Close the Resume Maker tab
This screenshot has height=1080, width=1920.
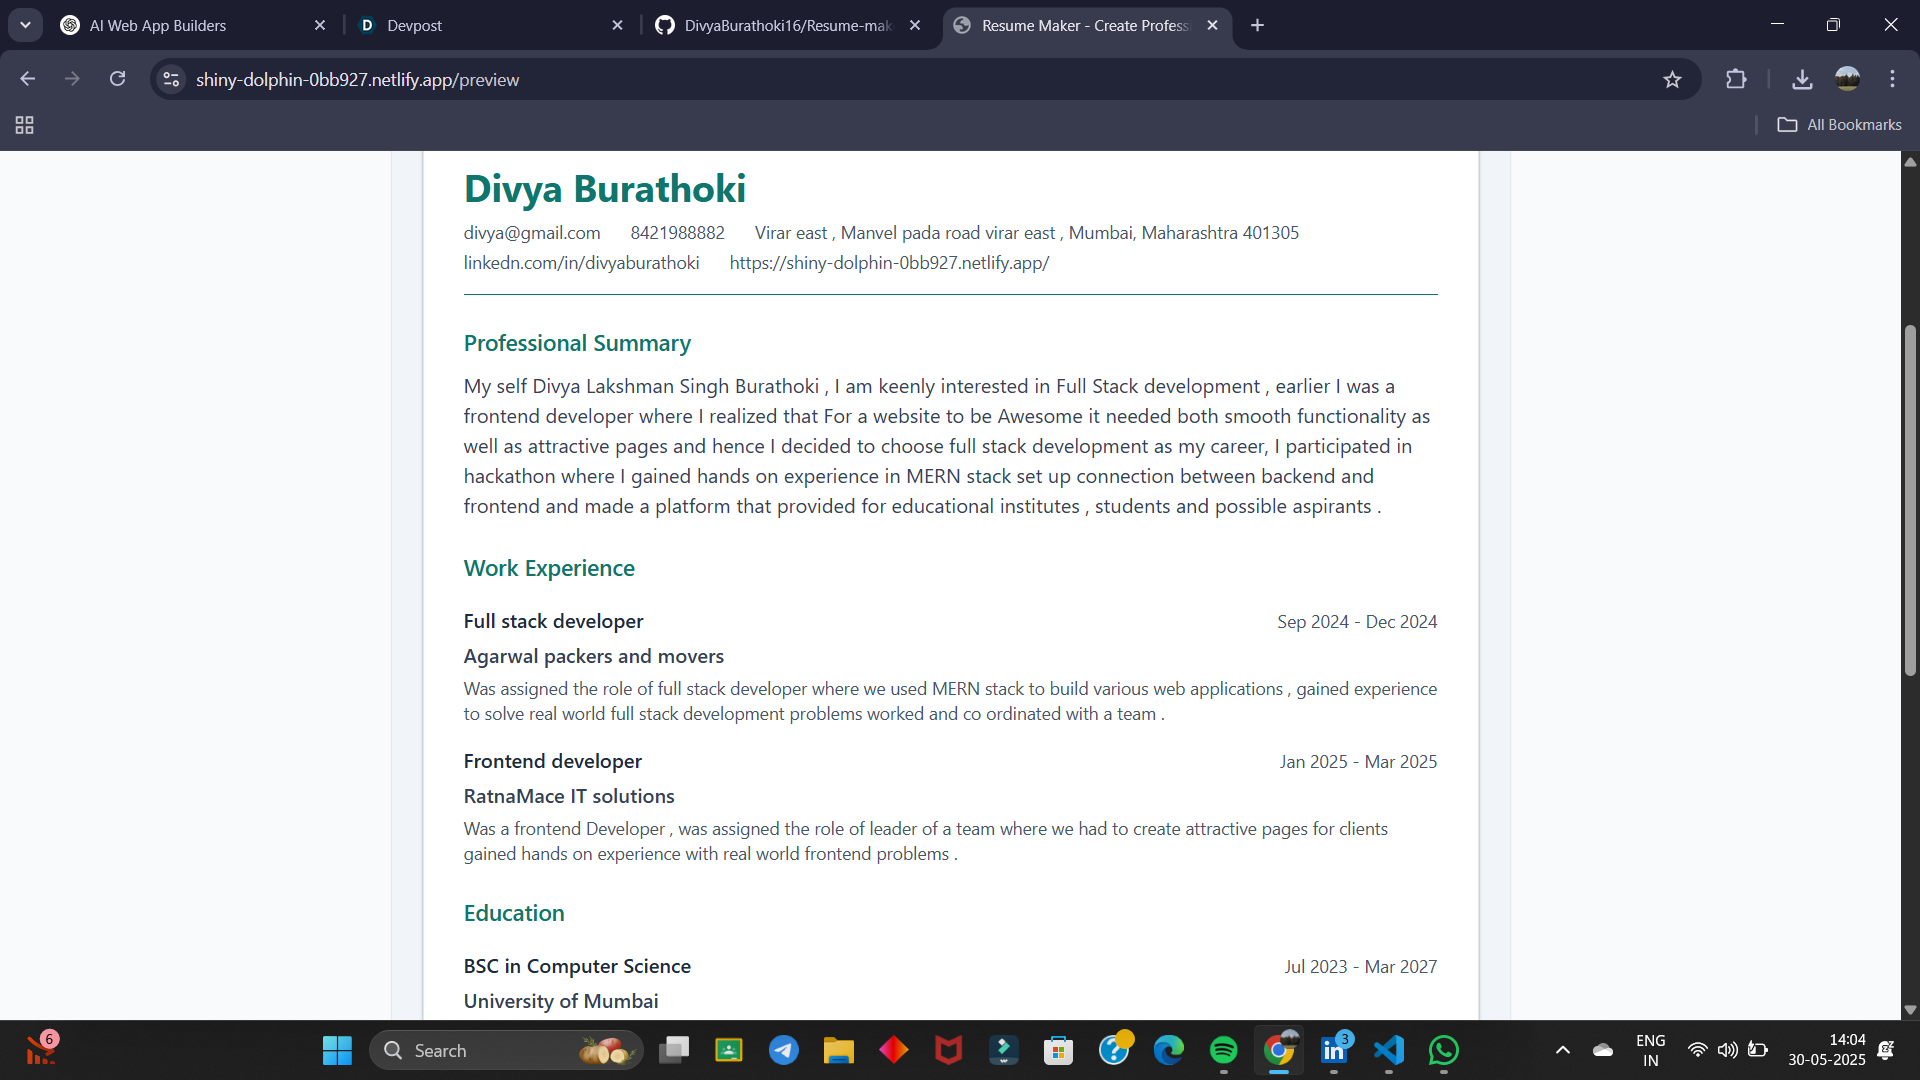(x=1212, y=26)
